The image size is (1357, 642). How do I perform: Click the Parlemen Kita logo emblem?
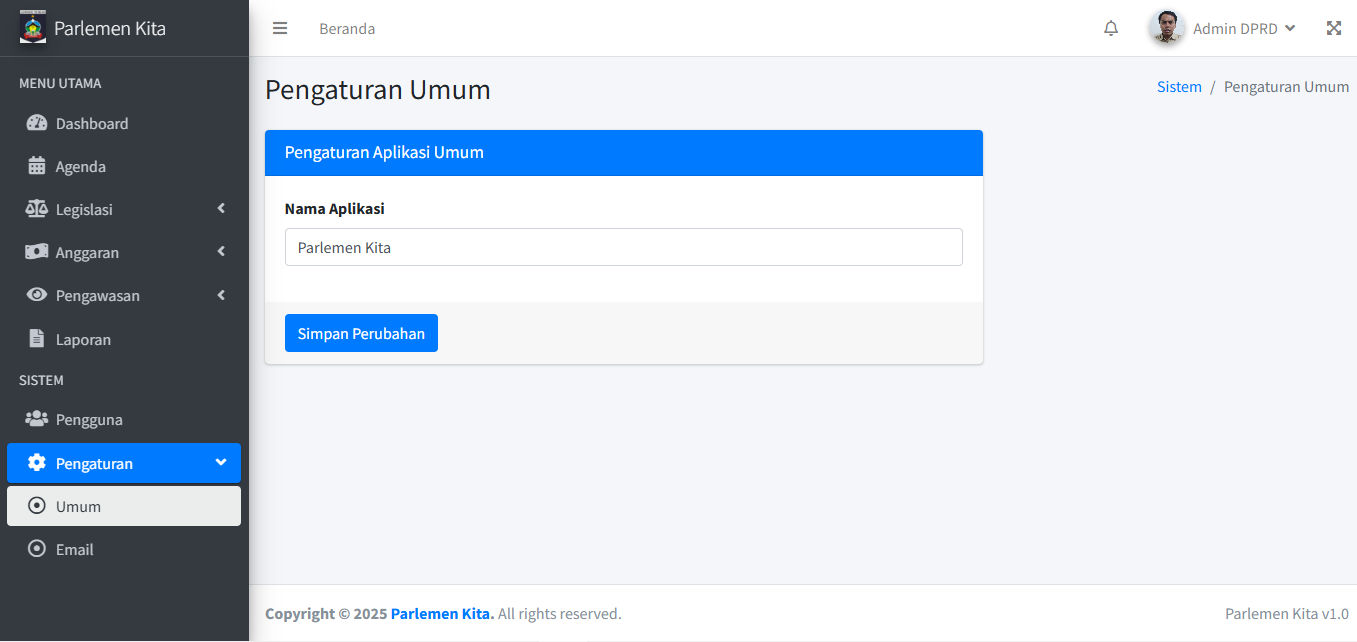[x=33, y=27]
